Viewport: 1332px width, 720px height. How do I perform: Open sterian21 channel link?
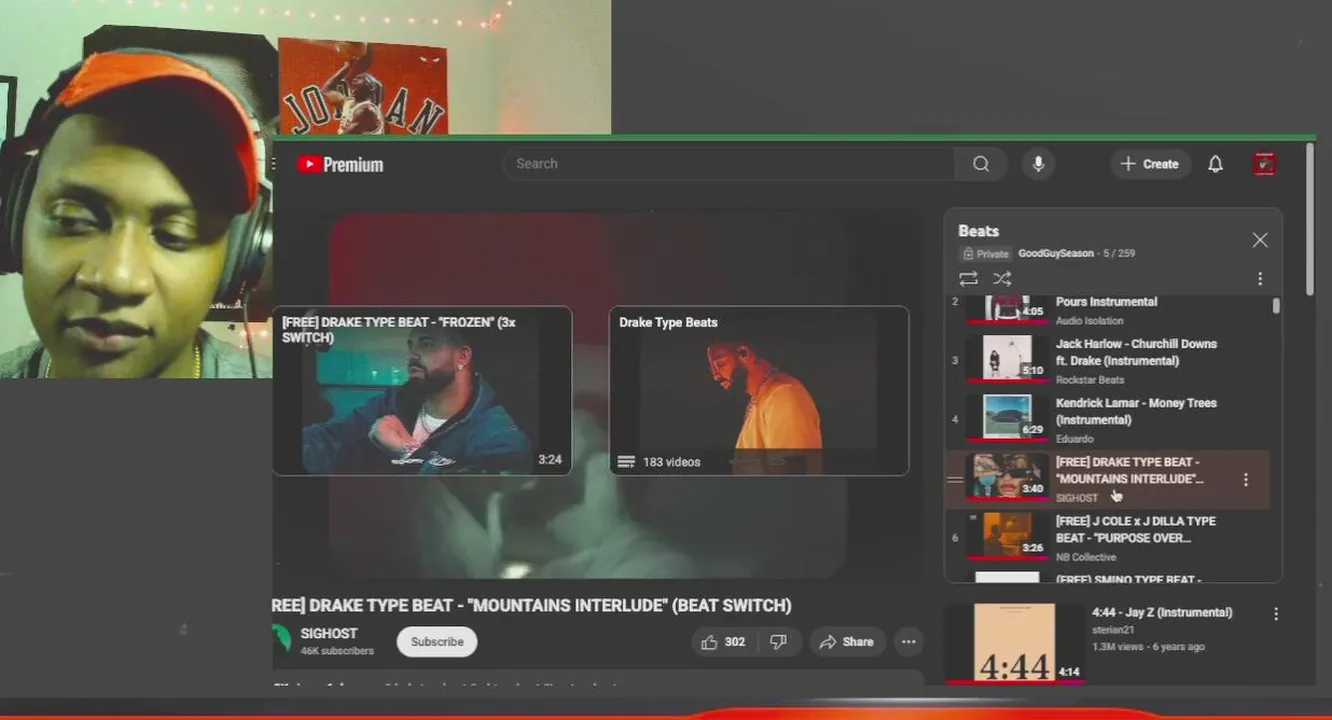click(x=1112, y=631)
